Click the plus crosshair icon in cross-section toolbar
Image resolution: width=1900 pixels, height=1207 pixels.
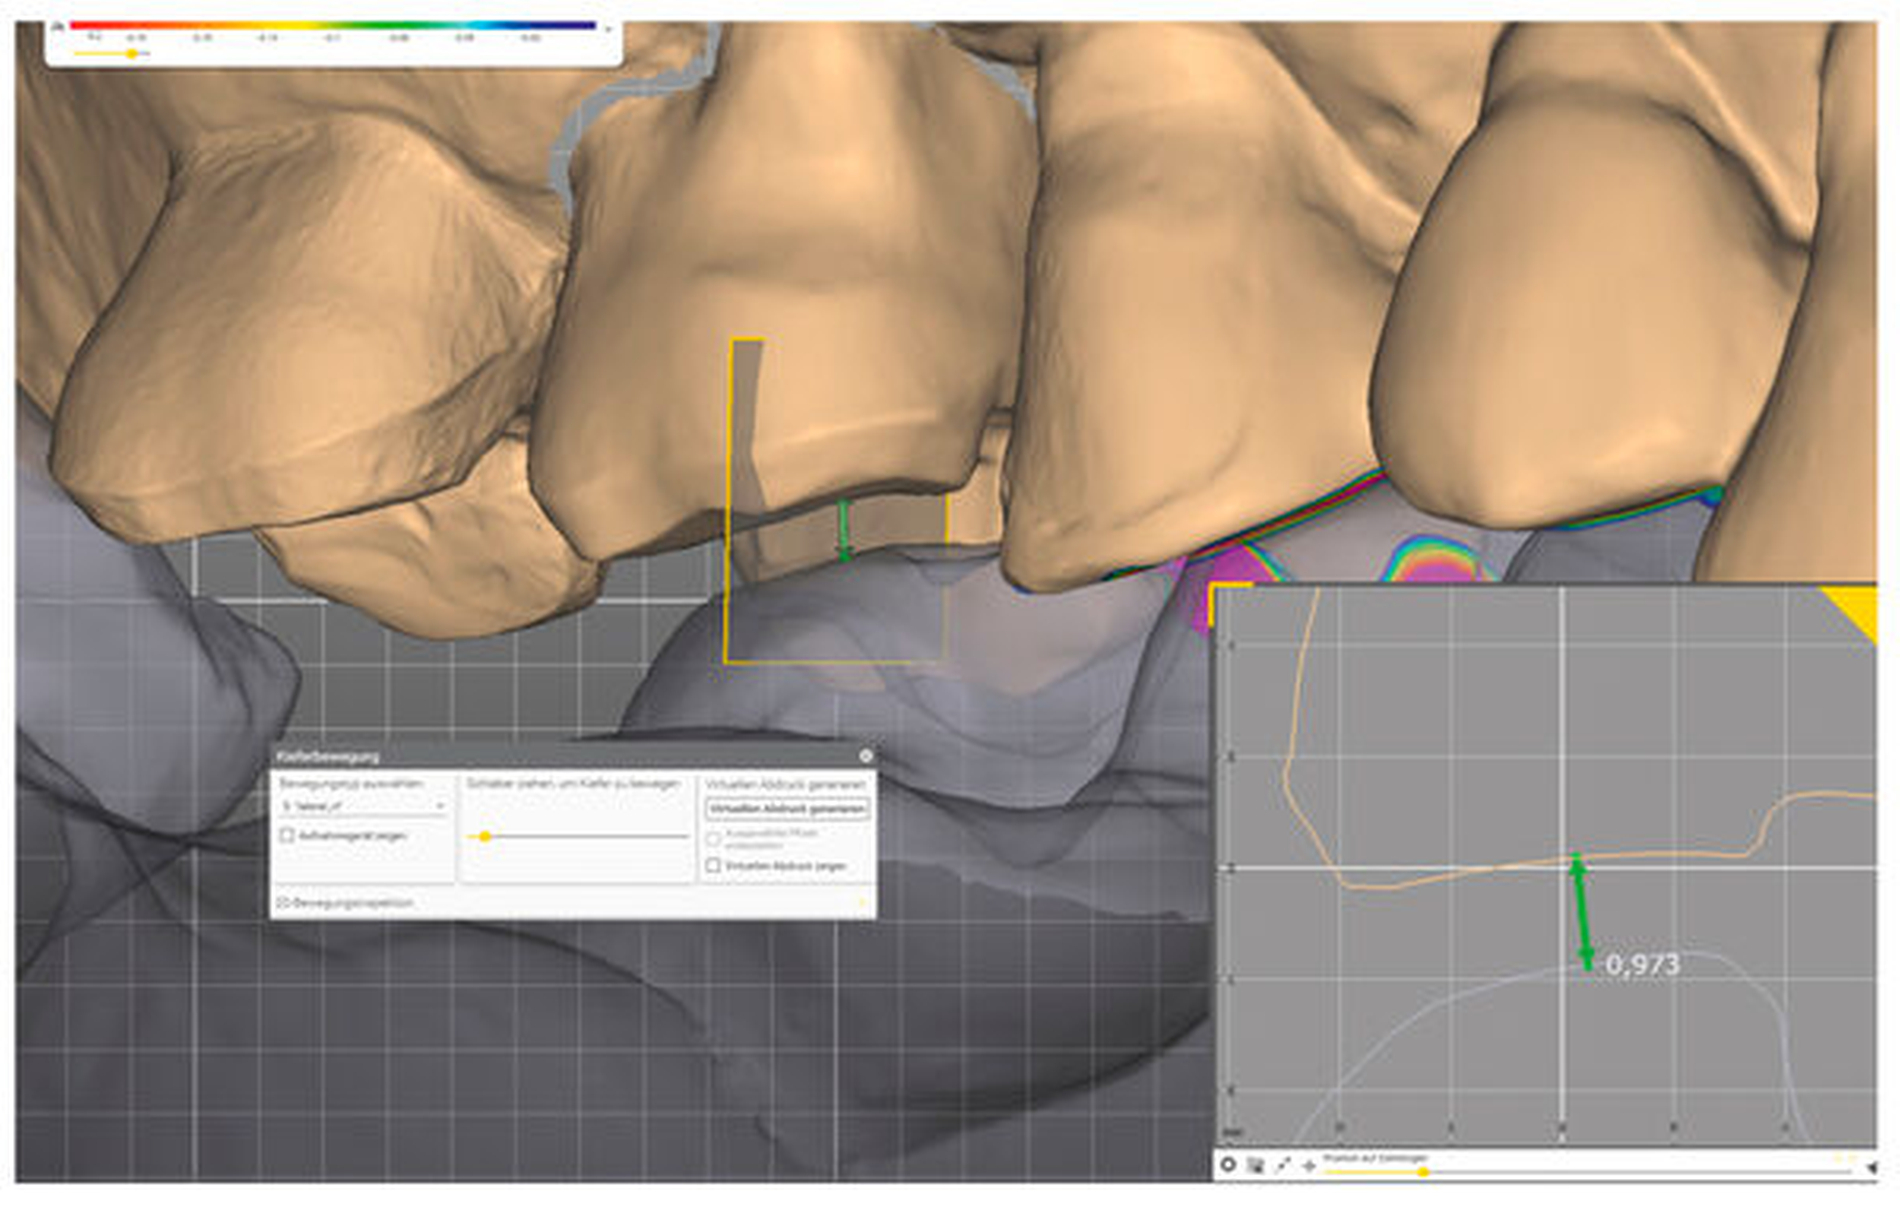click(x=1308, y=1165)
